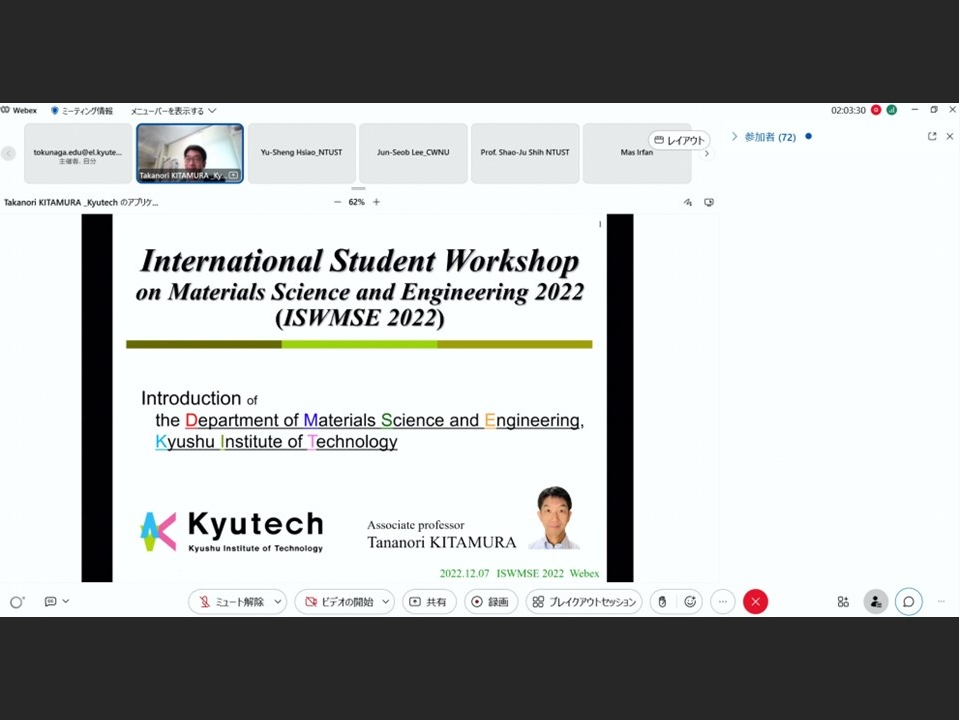
Task: Raise hand using the hand icon
Action: click(x=662, y=602)
